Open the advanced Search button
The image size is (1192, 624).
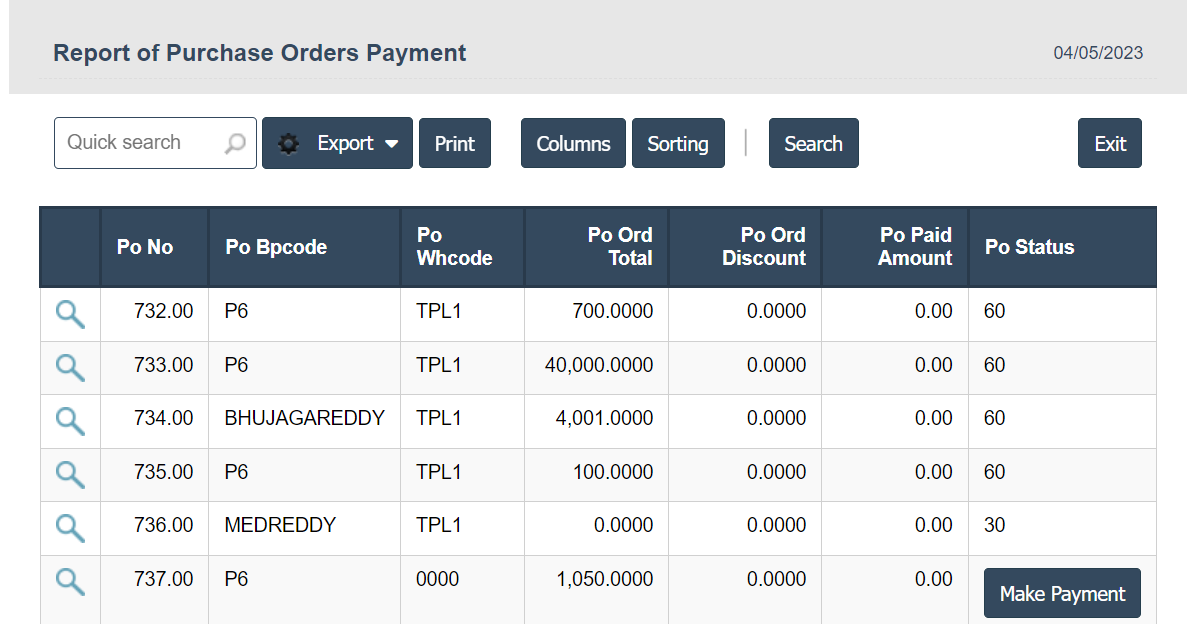pos(813,144)
